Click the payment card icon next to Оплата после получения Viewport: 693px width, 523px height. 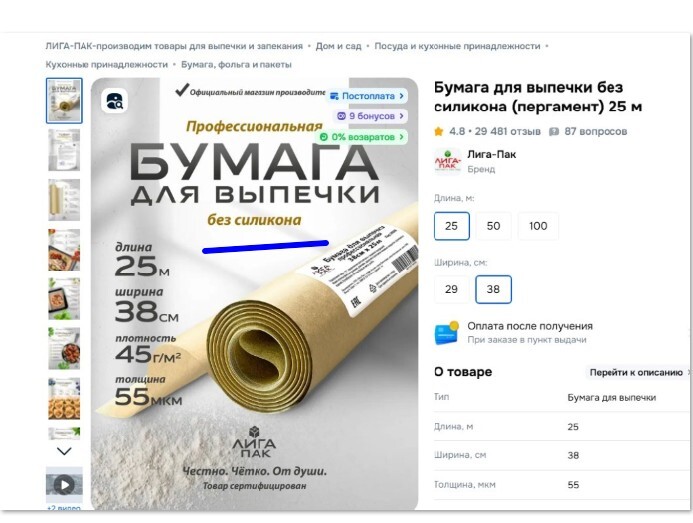[447, 332]
